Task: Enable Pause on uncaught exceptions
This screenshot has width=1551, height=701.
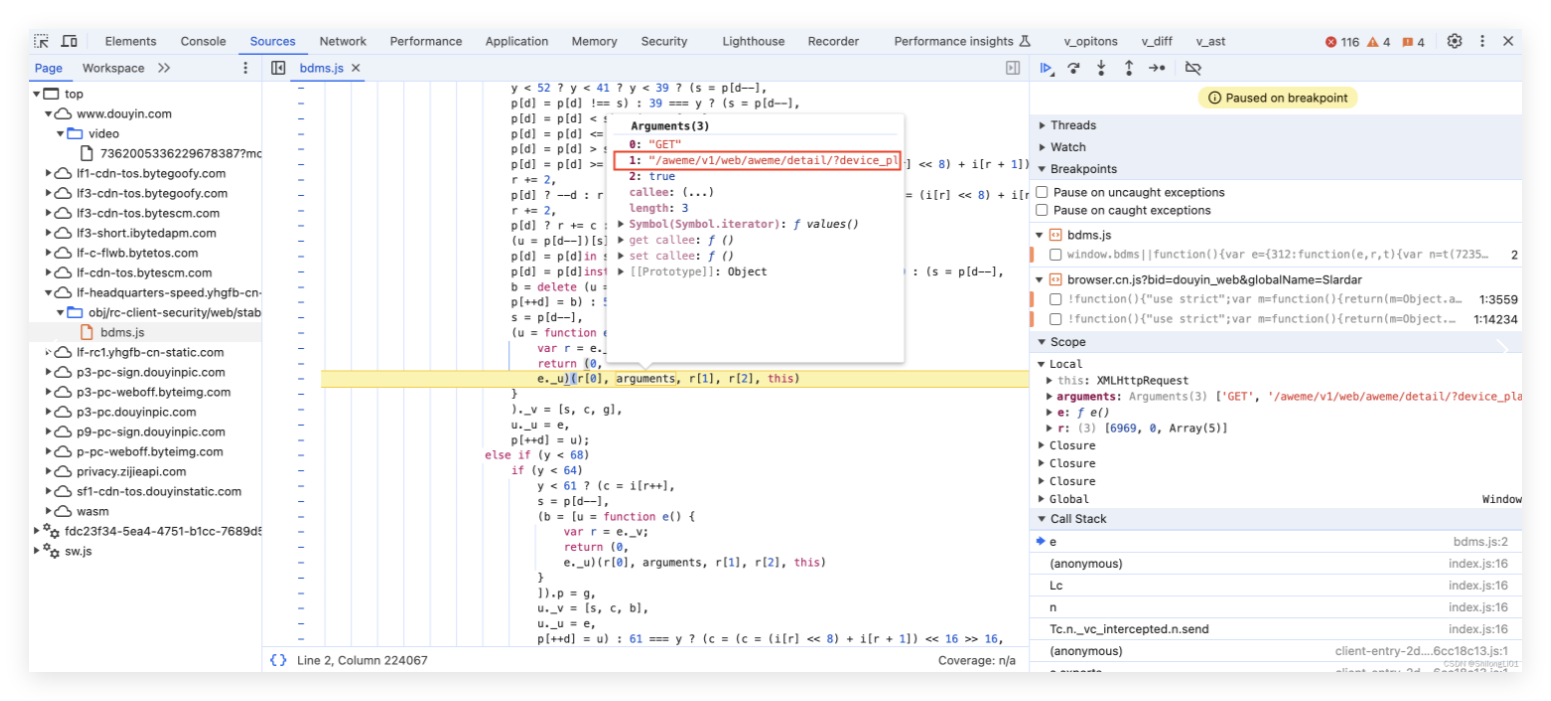Action: [1043, 192]
